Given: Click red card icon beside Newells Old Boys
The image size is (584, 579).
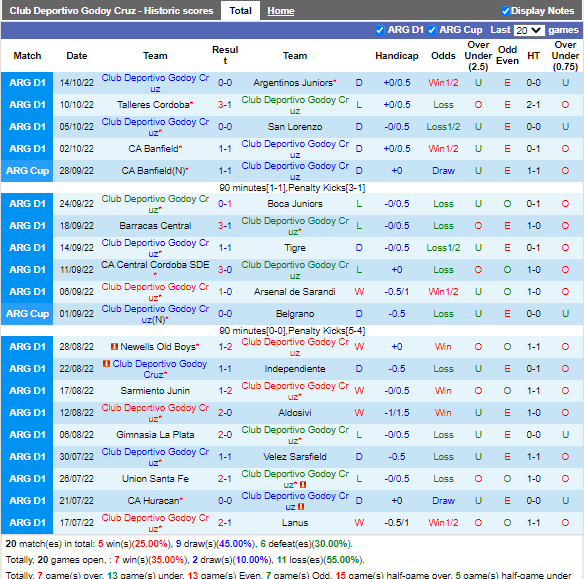Looking at the screenshot, I should (x=114, y=346).
